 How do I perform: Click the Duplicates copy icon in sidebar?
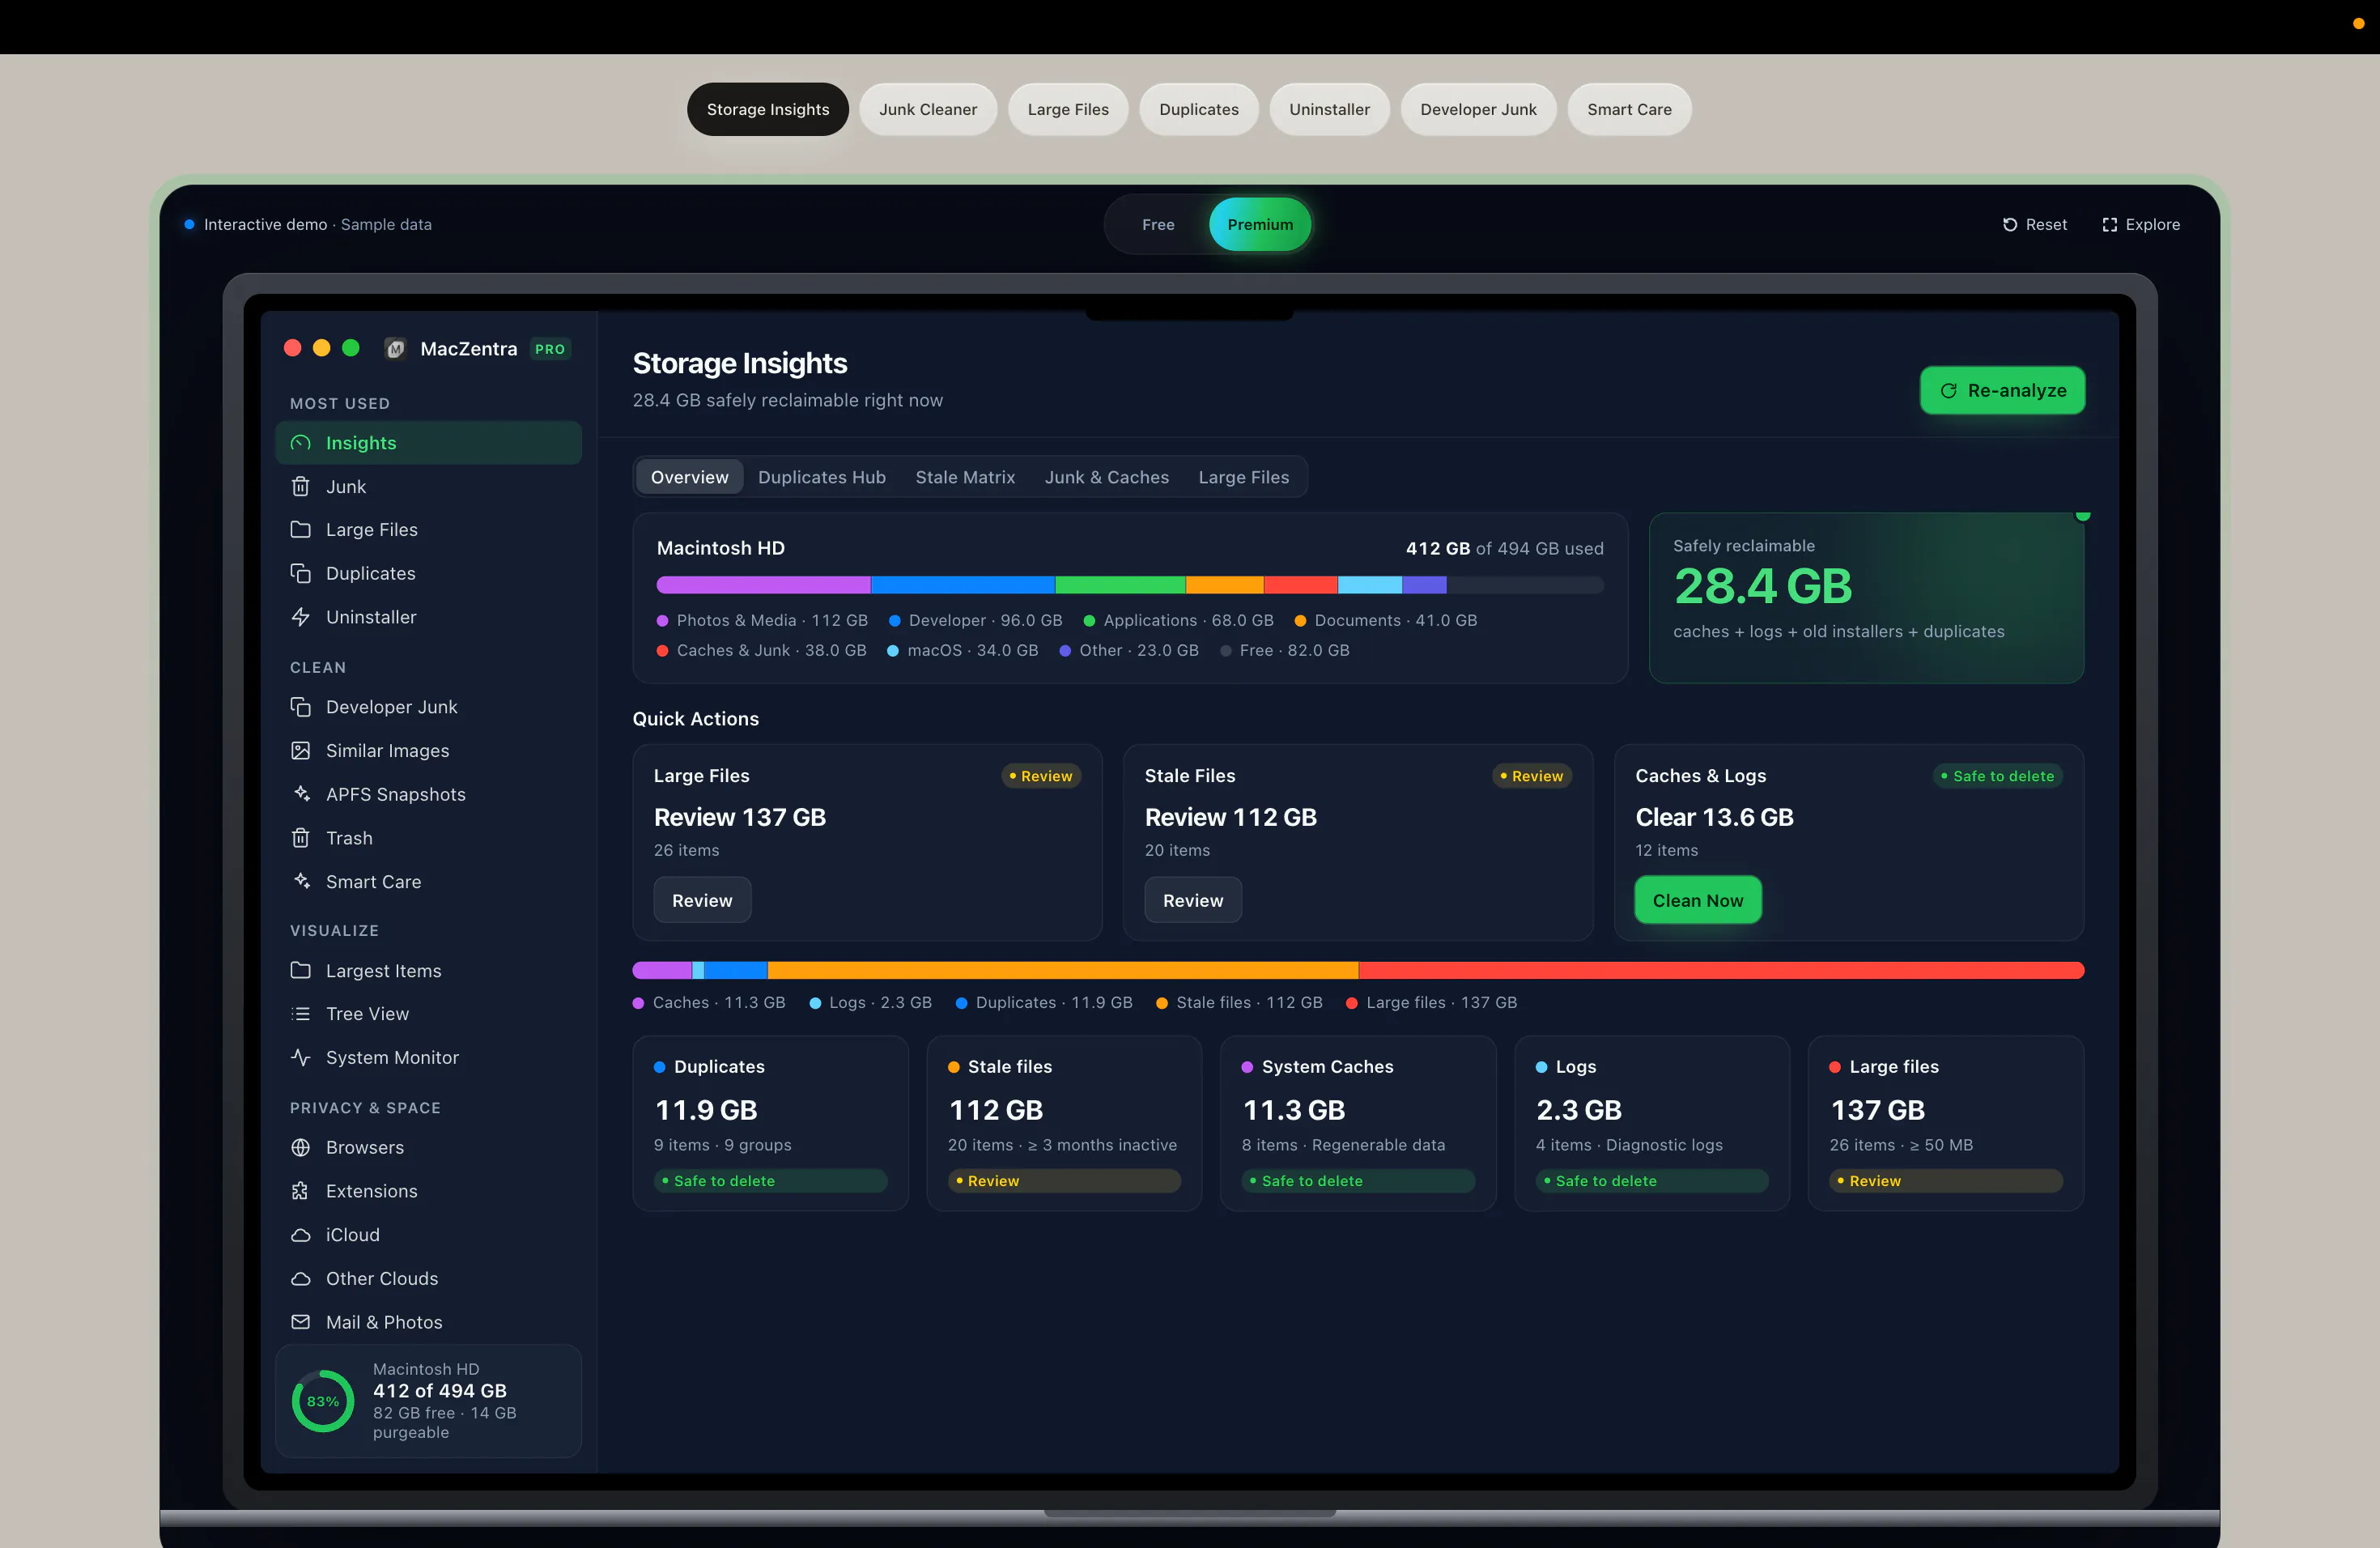[x=300, y=573]
